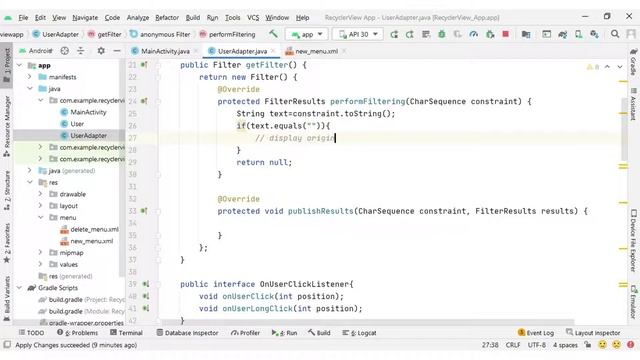
Task: Open the Event Log
Action: tap(536, 333)
